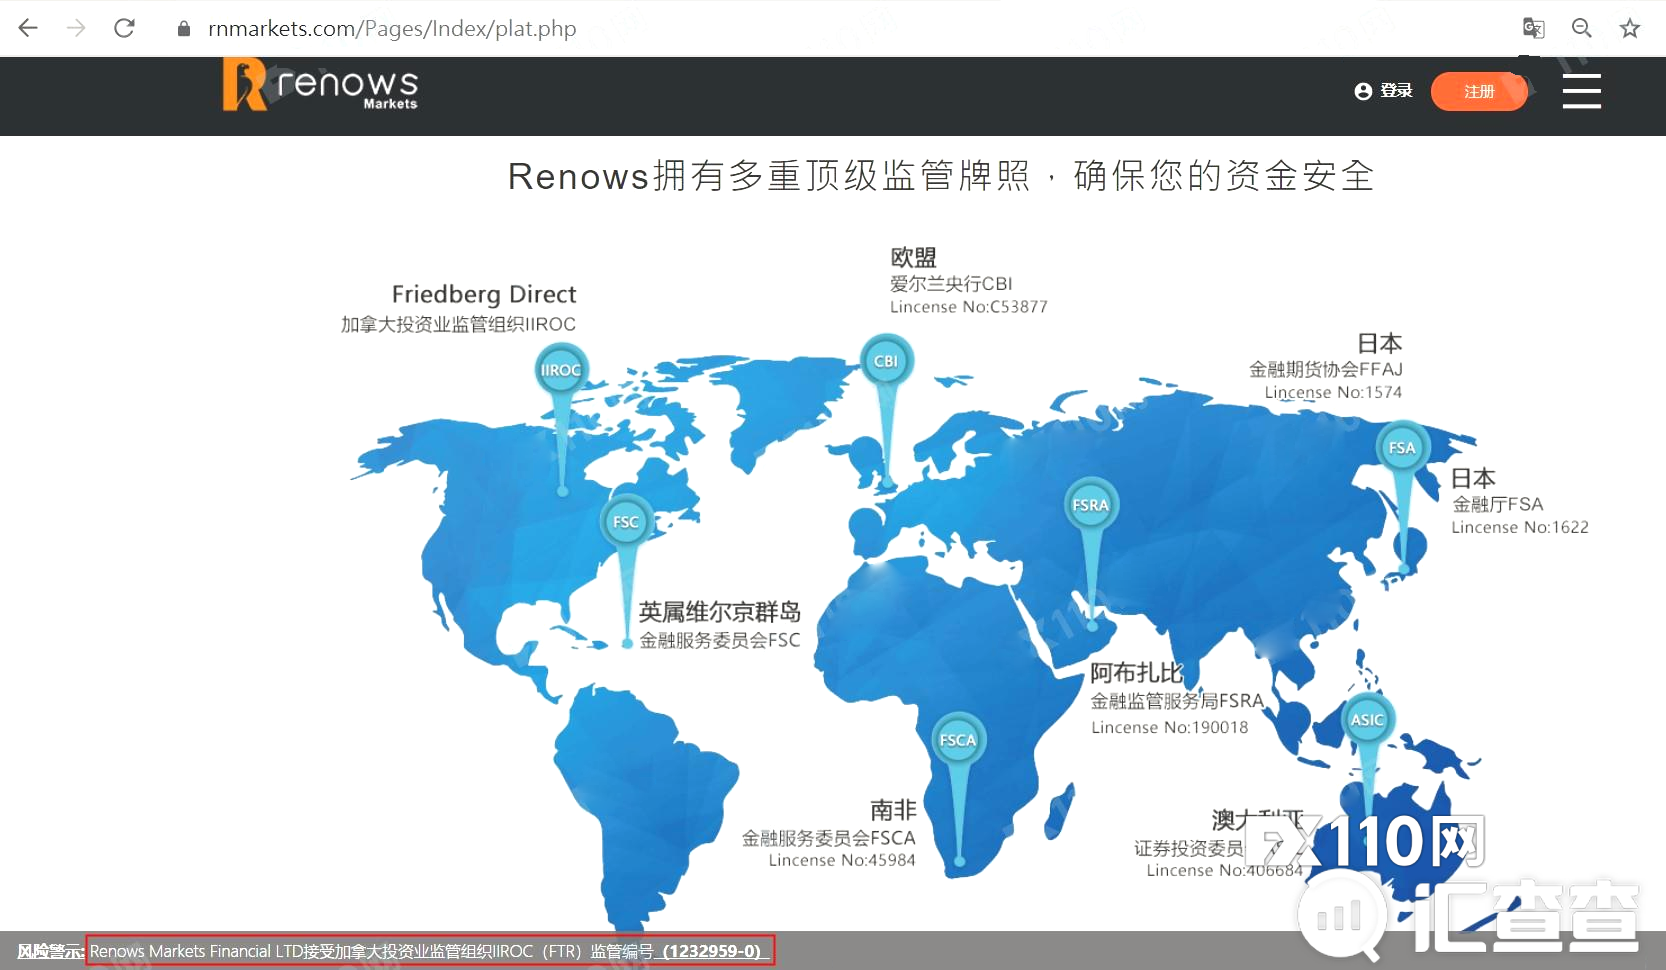This screenshot has width=1666, height=970.
Task: Select the FSCA South Africa marker
Action: pos(957,739)
